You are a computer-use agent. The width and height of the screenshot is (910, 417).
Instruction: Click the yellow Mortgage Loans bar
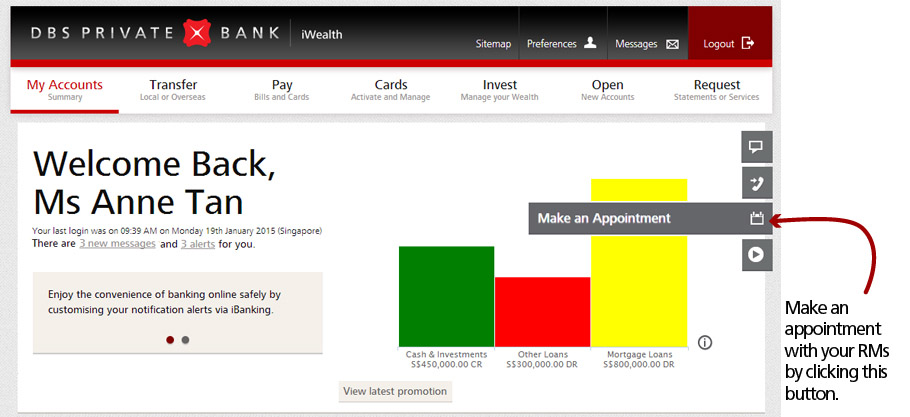click(x=639, y=263)
